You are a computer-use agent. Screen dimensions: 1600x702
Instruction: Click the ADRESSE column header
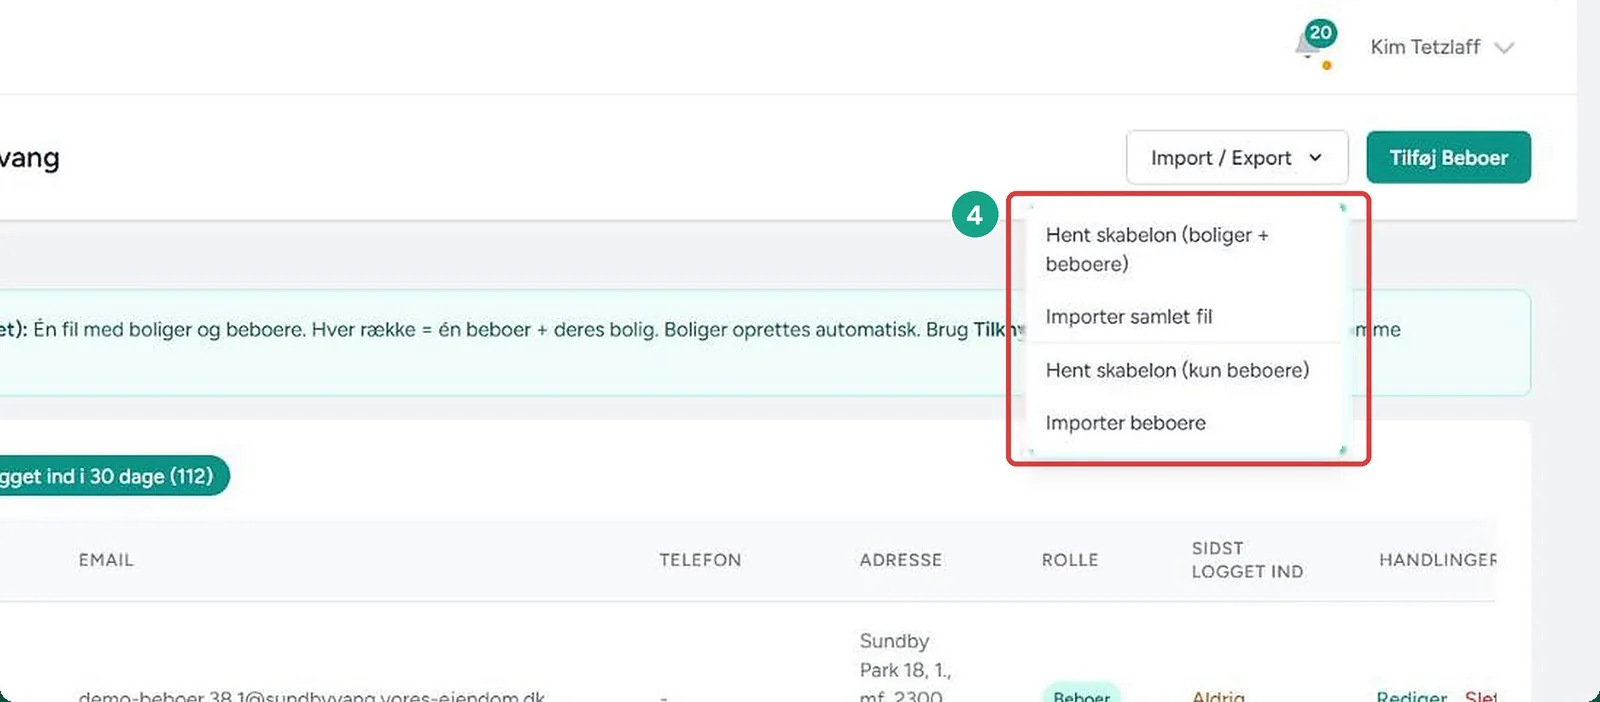[900, 560]
